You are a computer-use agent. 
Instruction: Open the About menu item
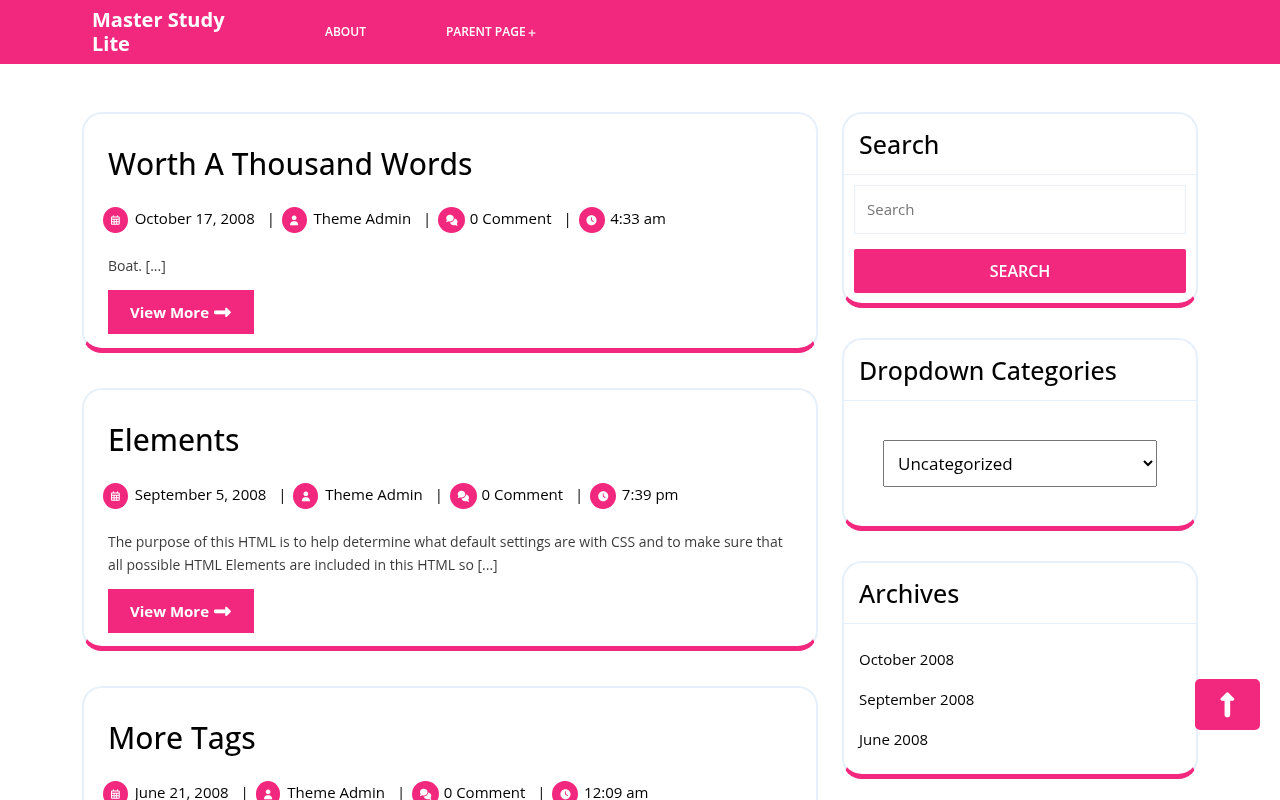[345, 32]
